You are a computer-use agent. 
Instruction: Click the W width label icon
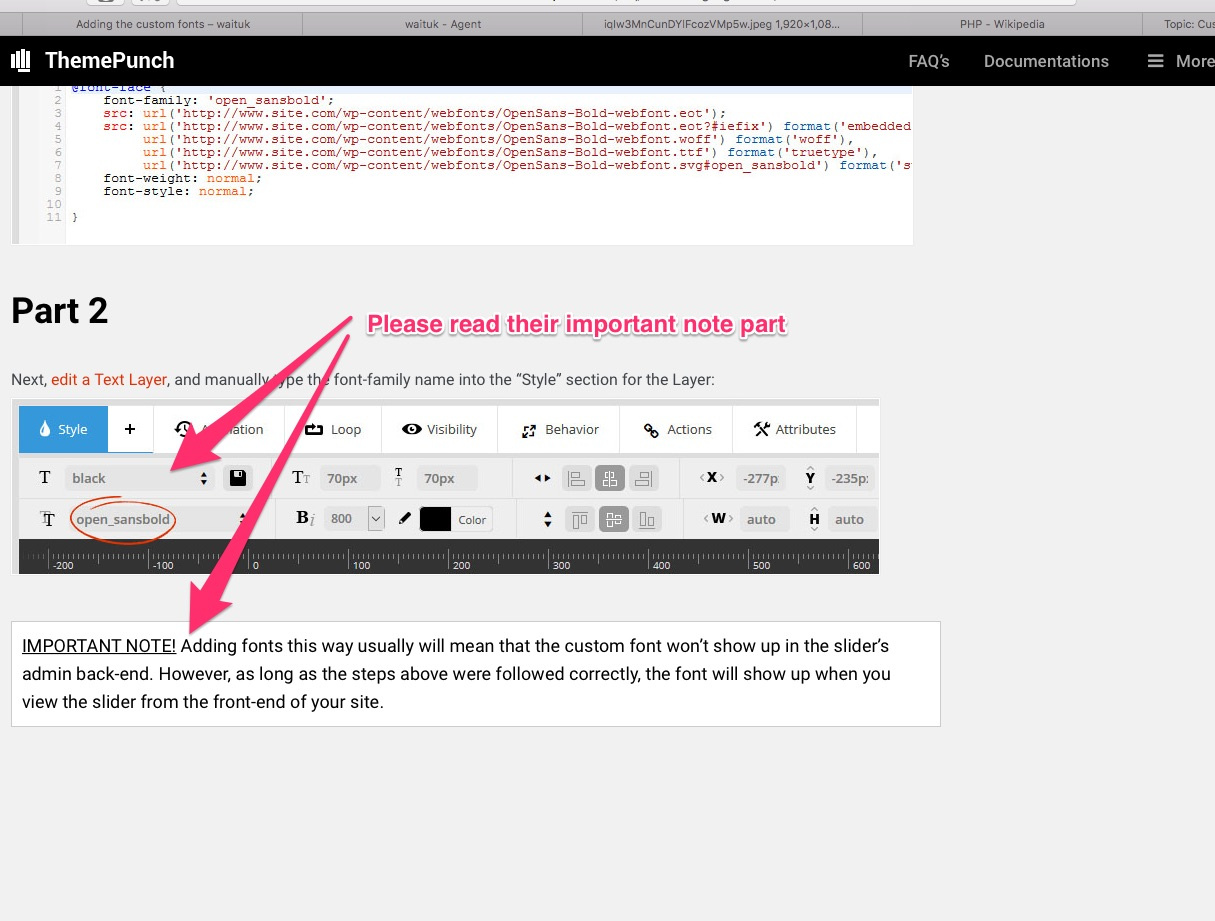pyautogui.click(x=718, y=518)
